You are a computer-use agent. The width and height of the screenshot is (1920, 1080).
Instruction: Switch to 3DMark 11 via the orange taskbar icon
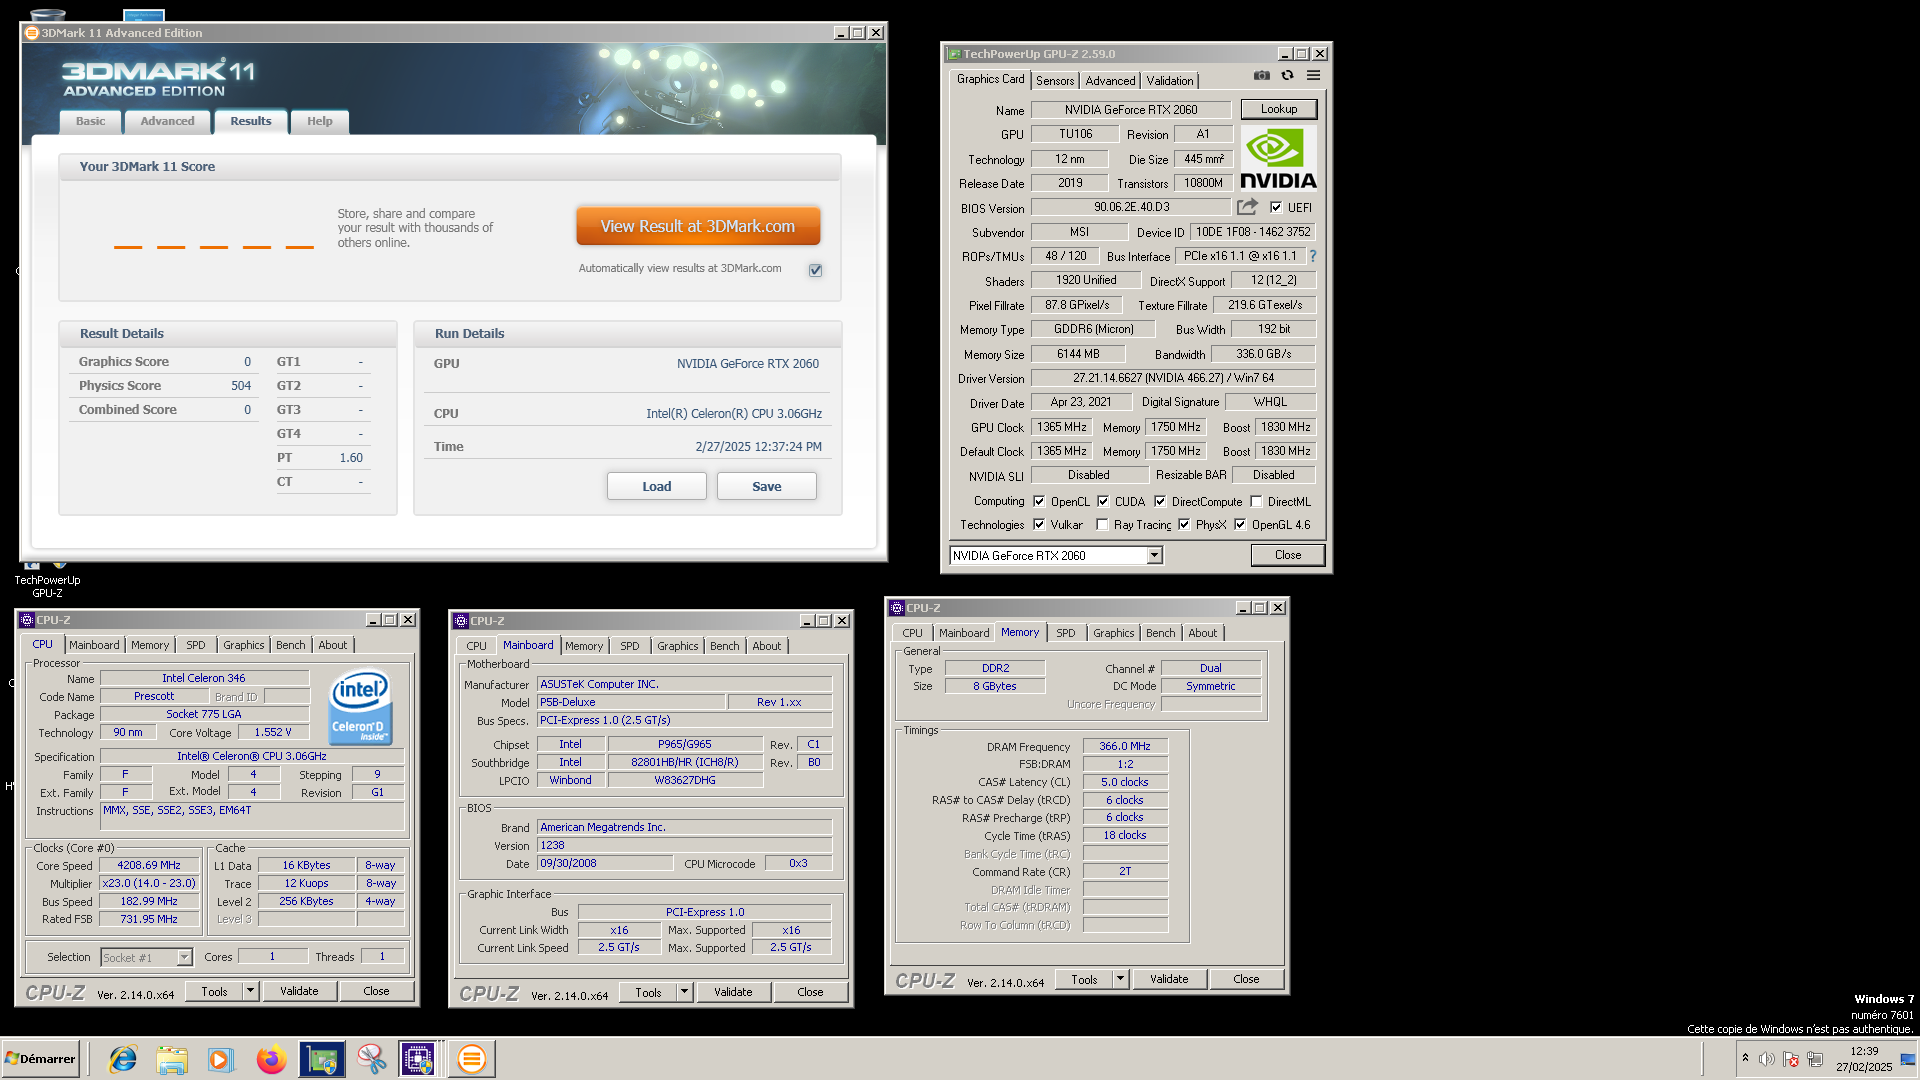(471, 1059)
